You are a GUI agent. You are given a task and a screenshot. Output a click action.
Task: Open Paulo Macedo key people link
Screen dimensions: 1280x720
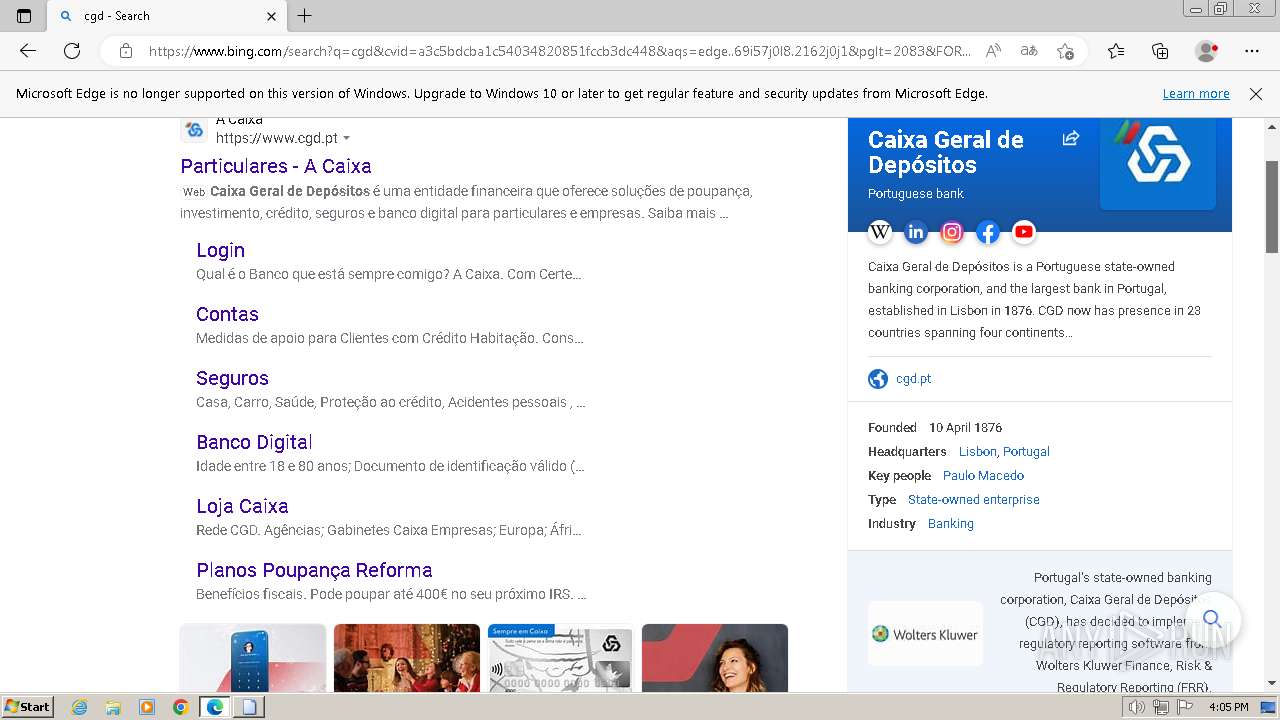point(983,476)
